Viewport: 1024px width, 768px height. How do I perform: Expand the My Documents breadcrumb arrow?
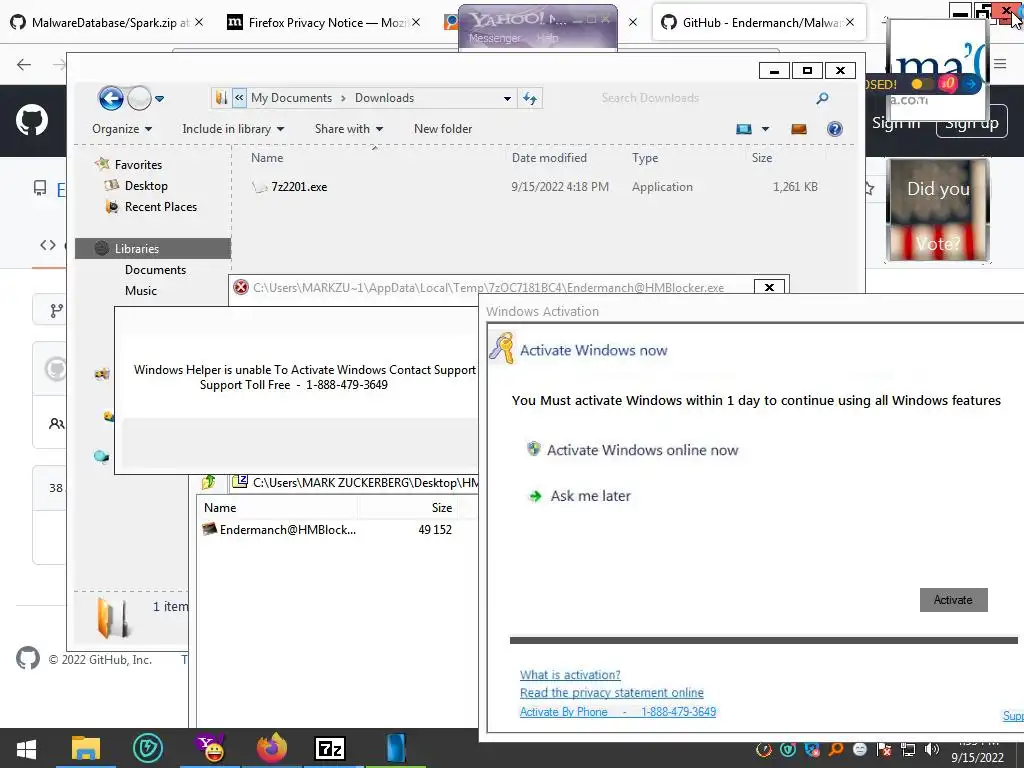tap(344, 99)
